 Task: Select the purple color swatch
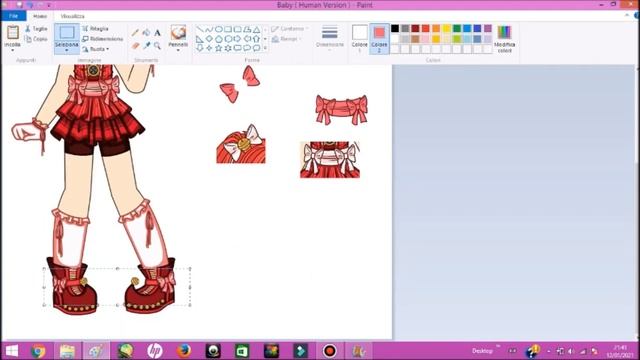tap(488, 29)
